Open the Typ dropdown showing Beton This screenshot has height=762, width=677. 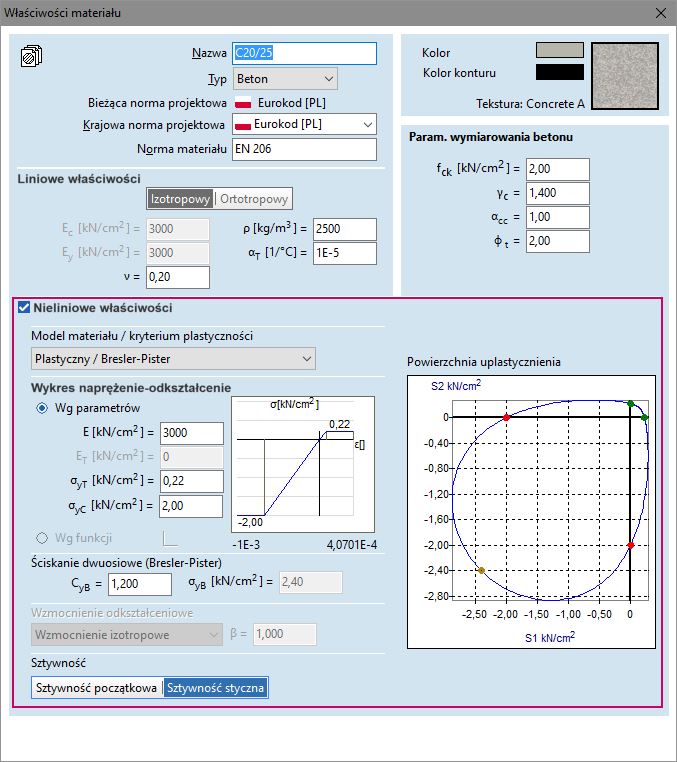click(x=285, y=78)
